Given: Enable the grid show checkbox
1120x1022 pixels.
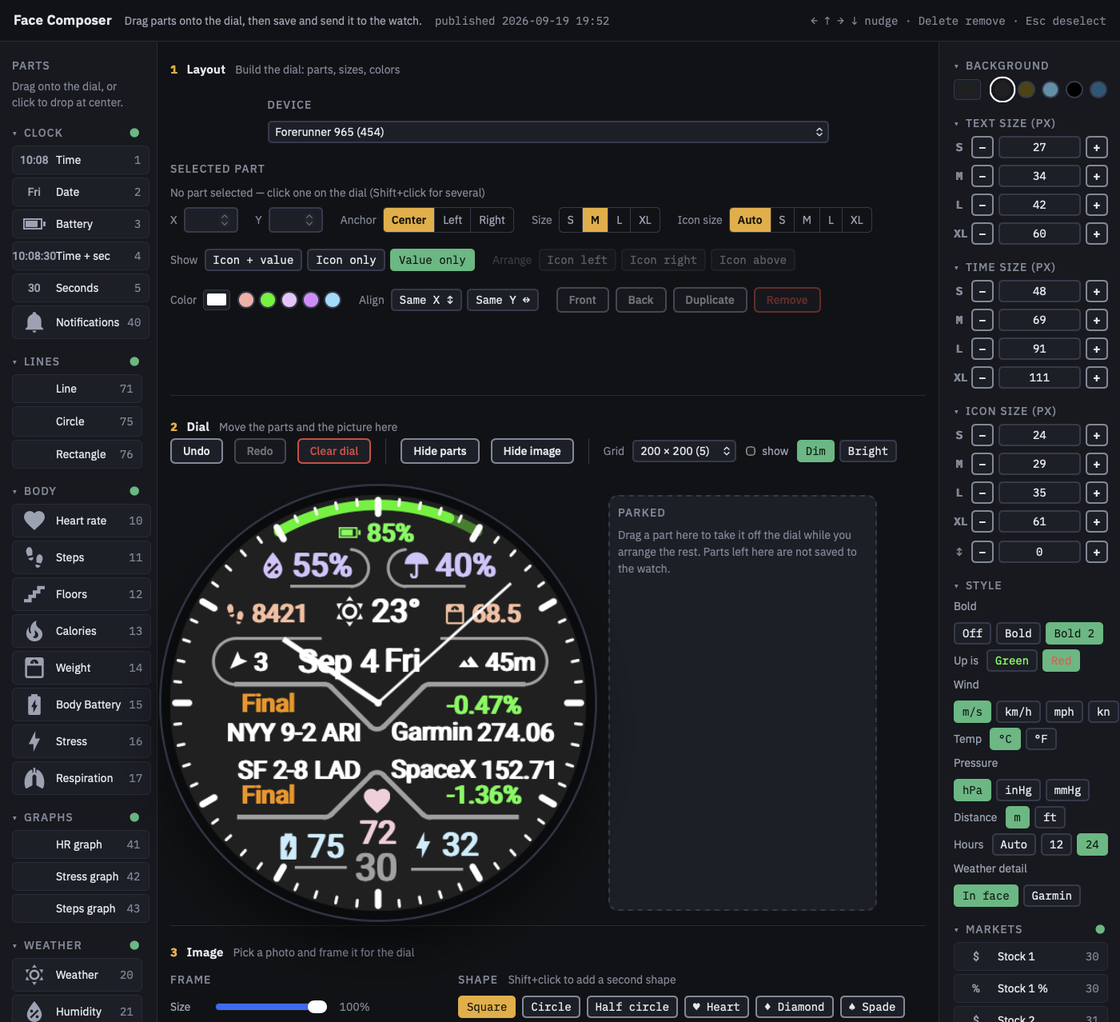Looking at the screenshot, I should tap(751, 451).
